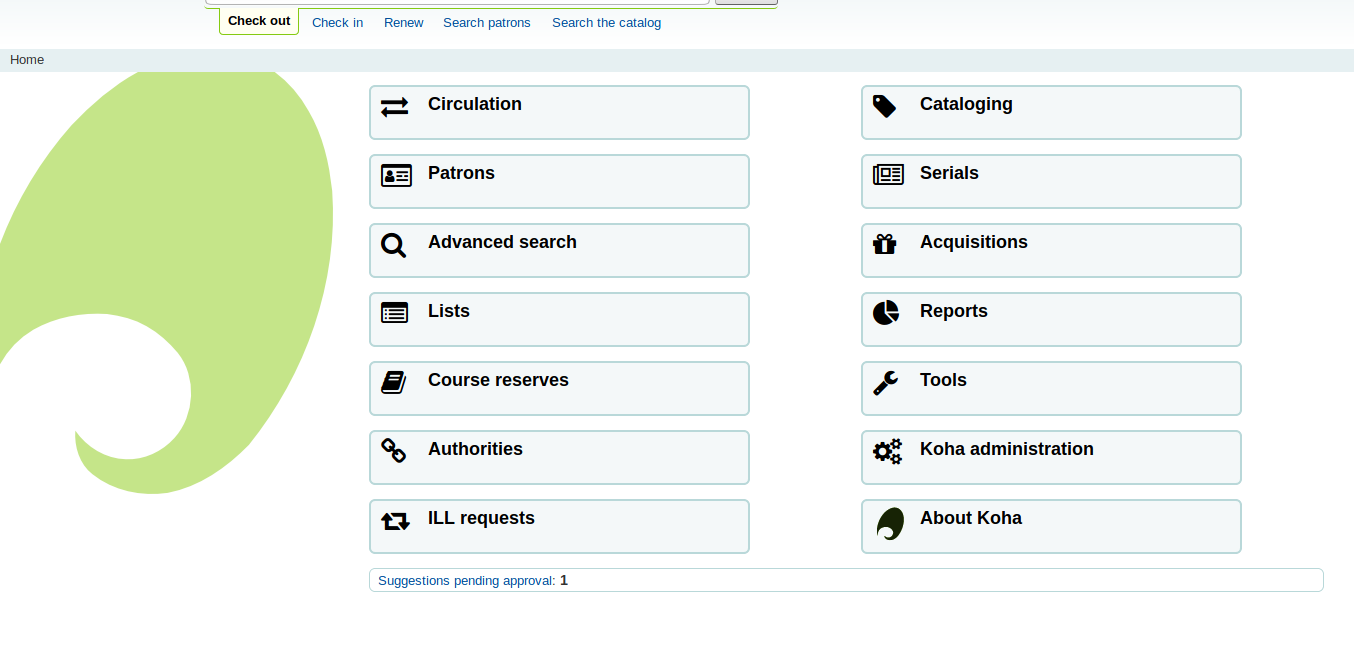Viewport: 1354px width, 657px height.
Task: Click the Home breadcrumb
Action: pos(27,60)
